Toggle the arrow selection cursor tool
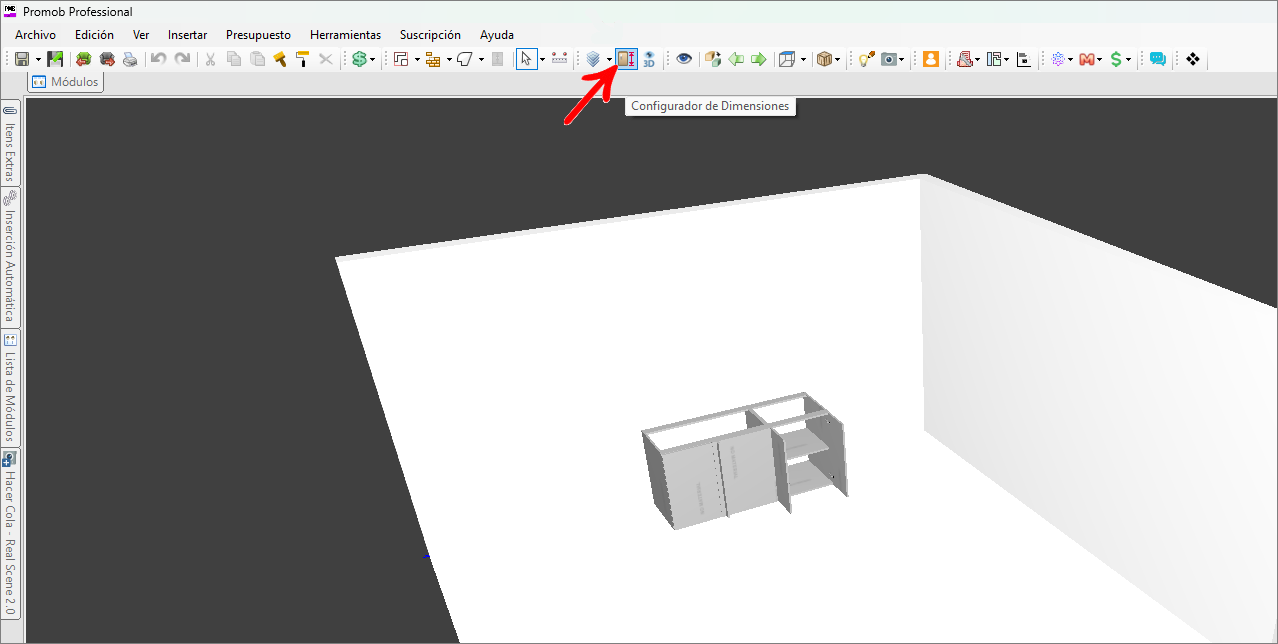 [x=526, y=59]
